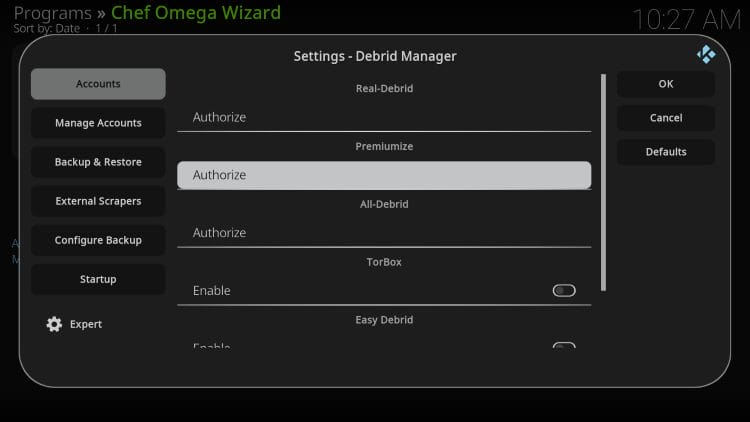Image resolution: width=750 pixels, height=422 pixels.
Task: Open the Accounts settings tab
Action: pos(98,84)
